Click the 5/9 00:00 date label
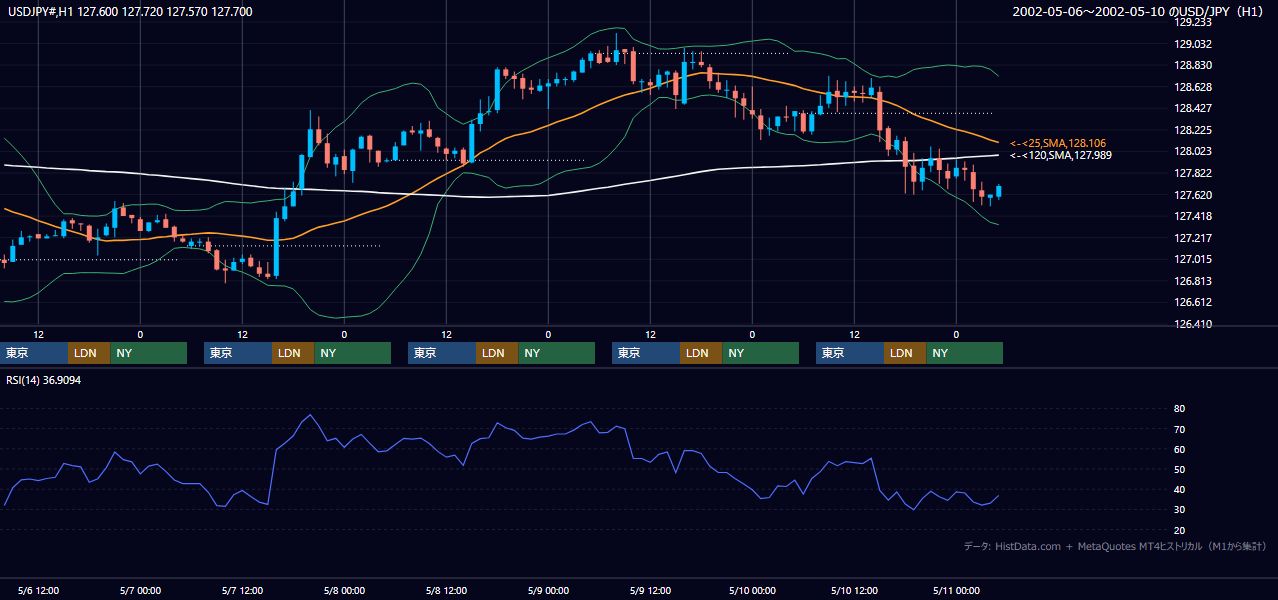The image size is (1278, 600). [x=549, y=590]
